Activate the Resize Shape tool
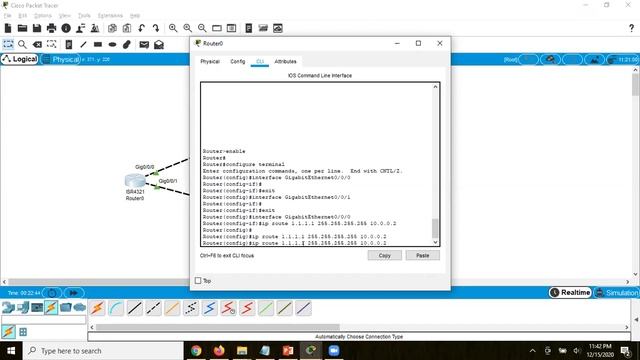Image resolution: width=640 pixels, height=360 pixels. (51, 44)
